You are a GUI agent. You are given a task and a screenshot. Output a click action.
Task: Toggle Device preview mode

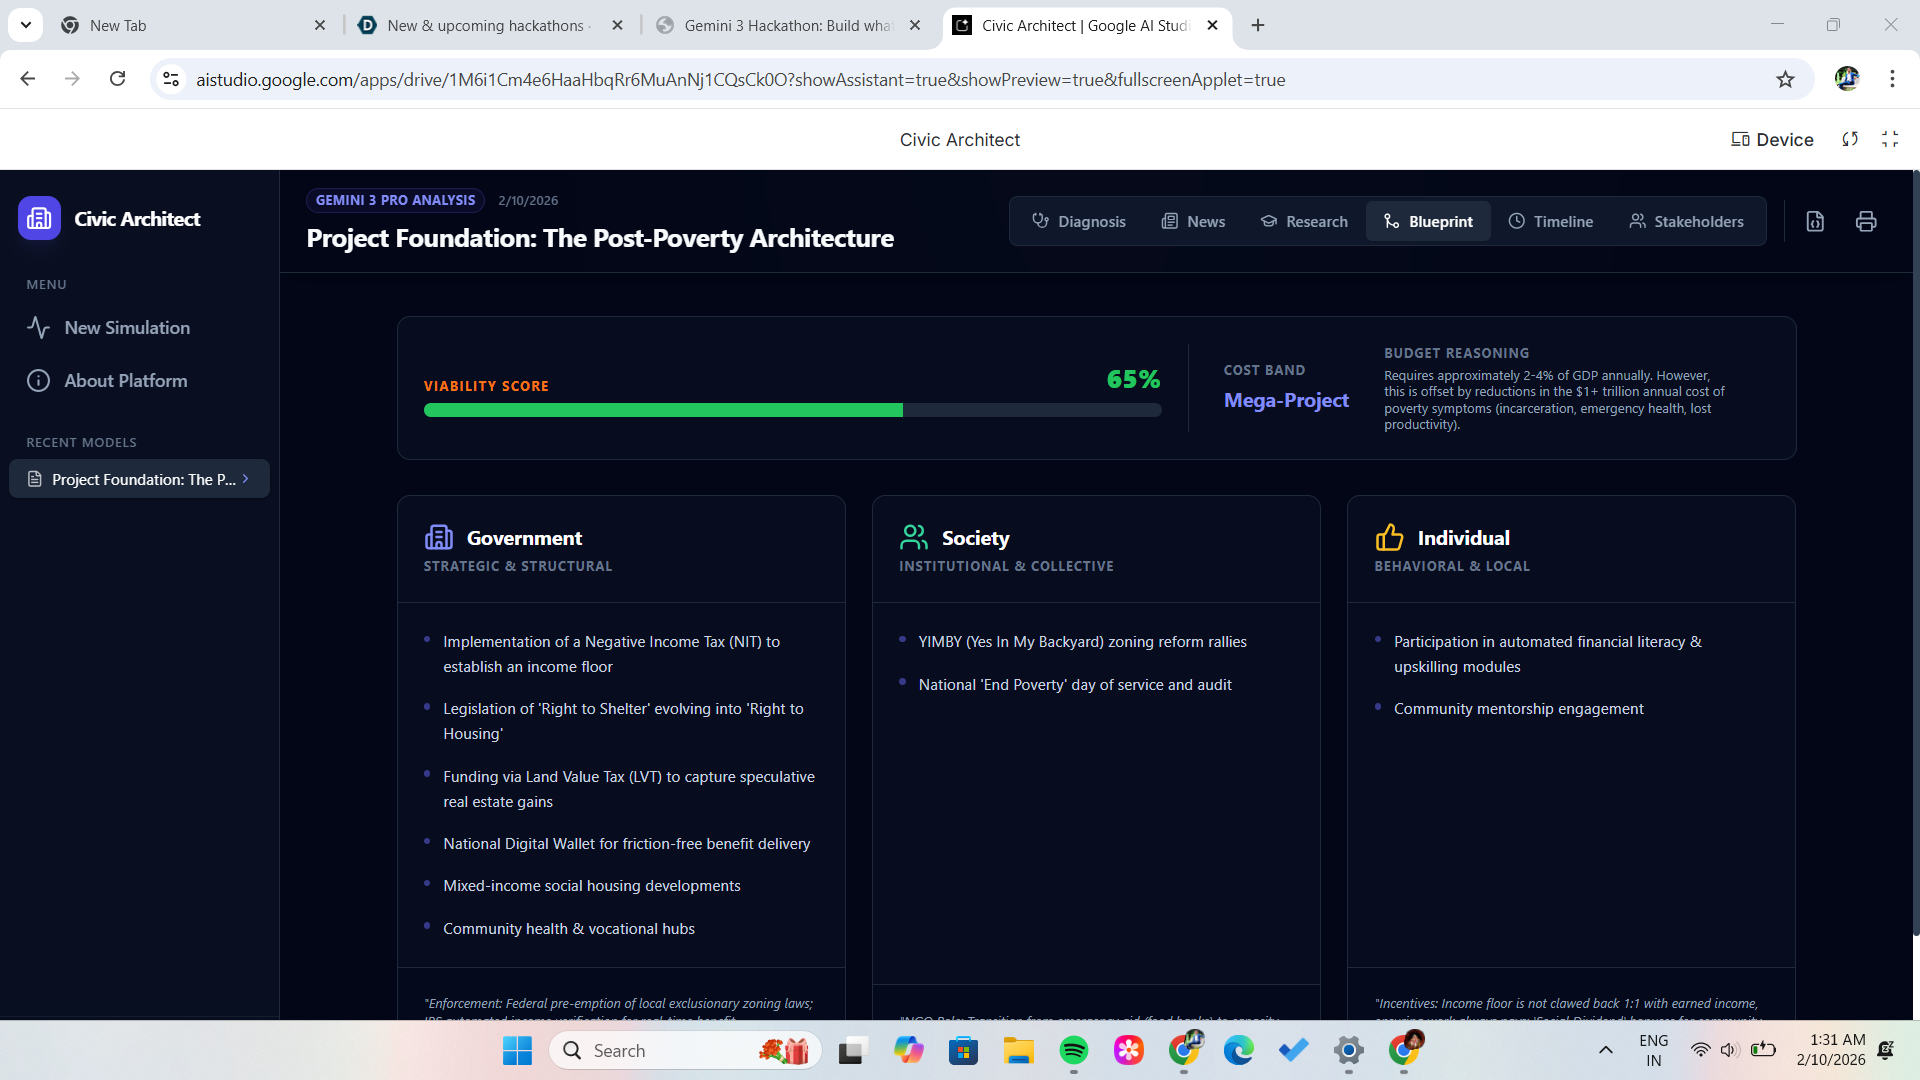1772,140
